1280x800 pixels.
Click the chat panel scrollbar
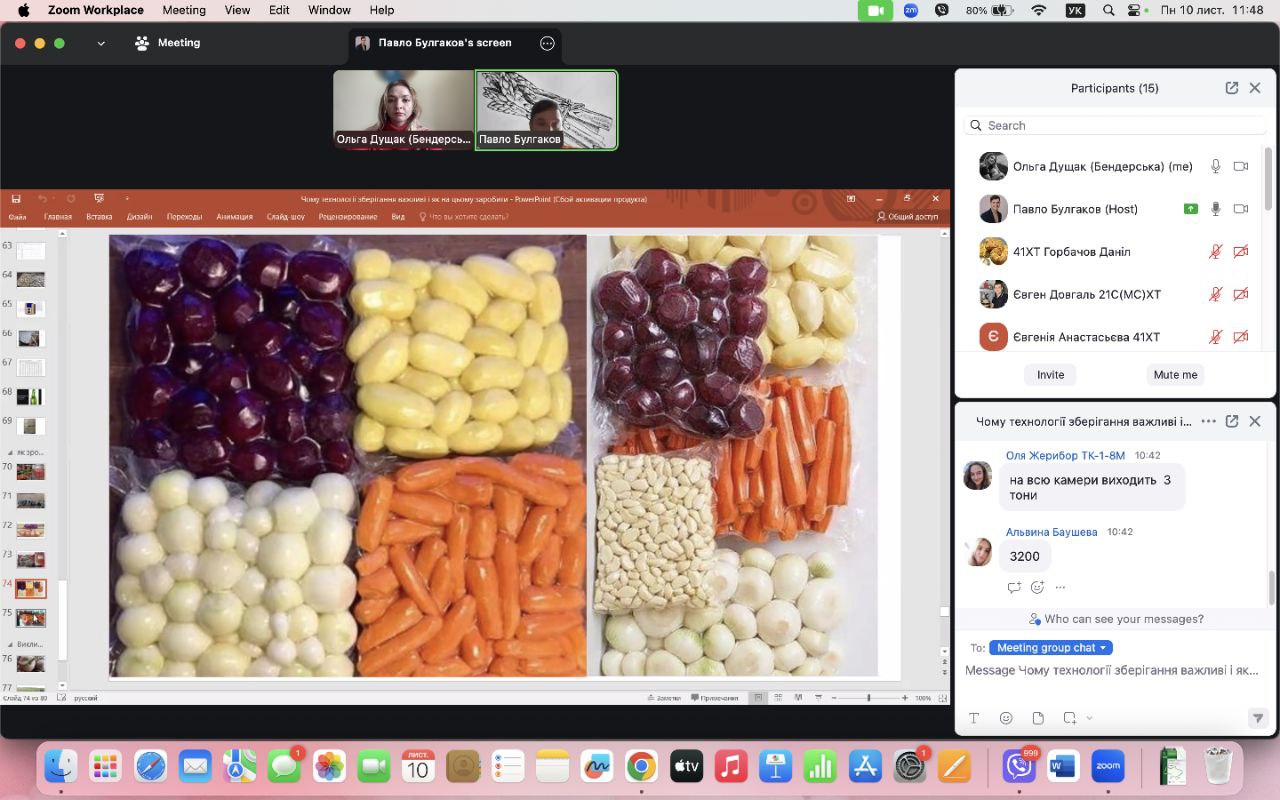(x=1271, y=588)
